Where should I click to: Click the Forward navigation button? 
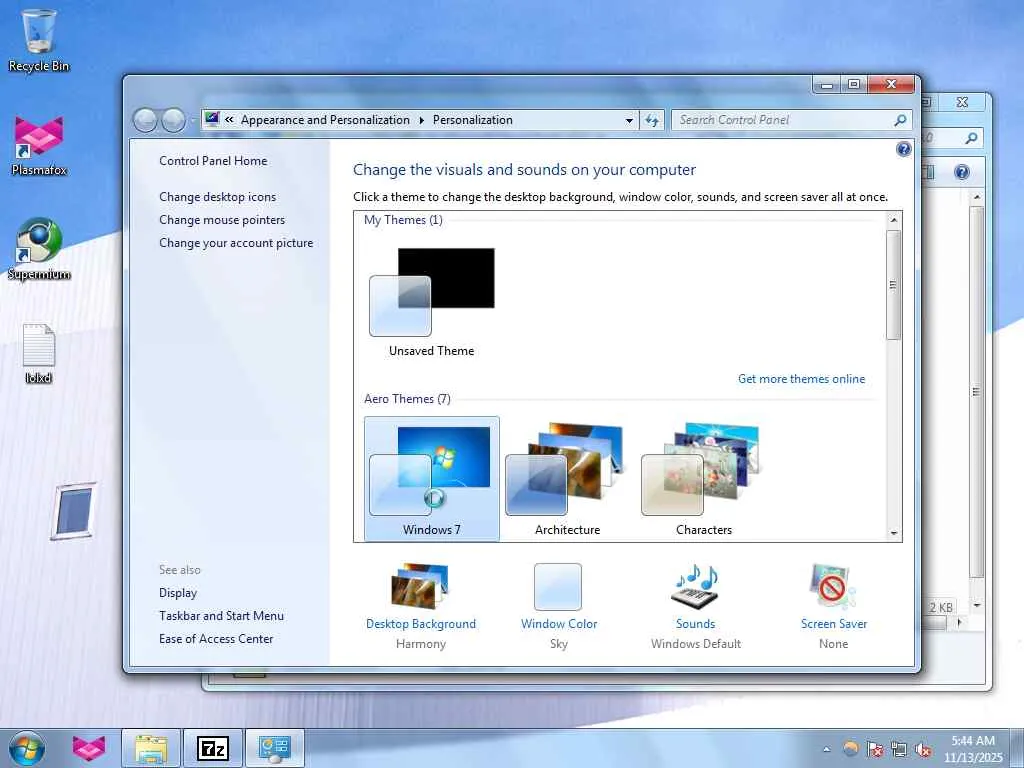click(x=173, y=120)
